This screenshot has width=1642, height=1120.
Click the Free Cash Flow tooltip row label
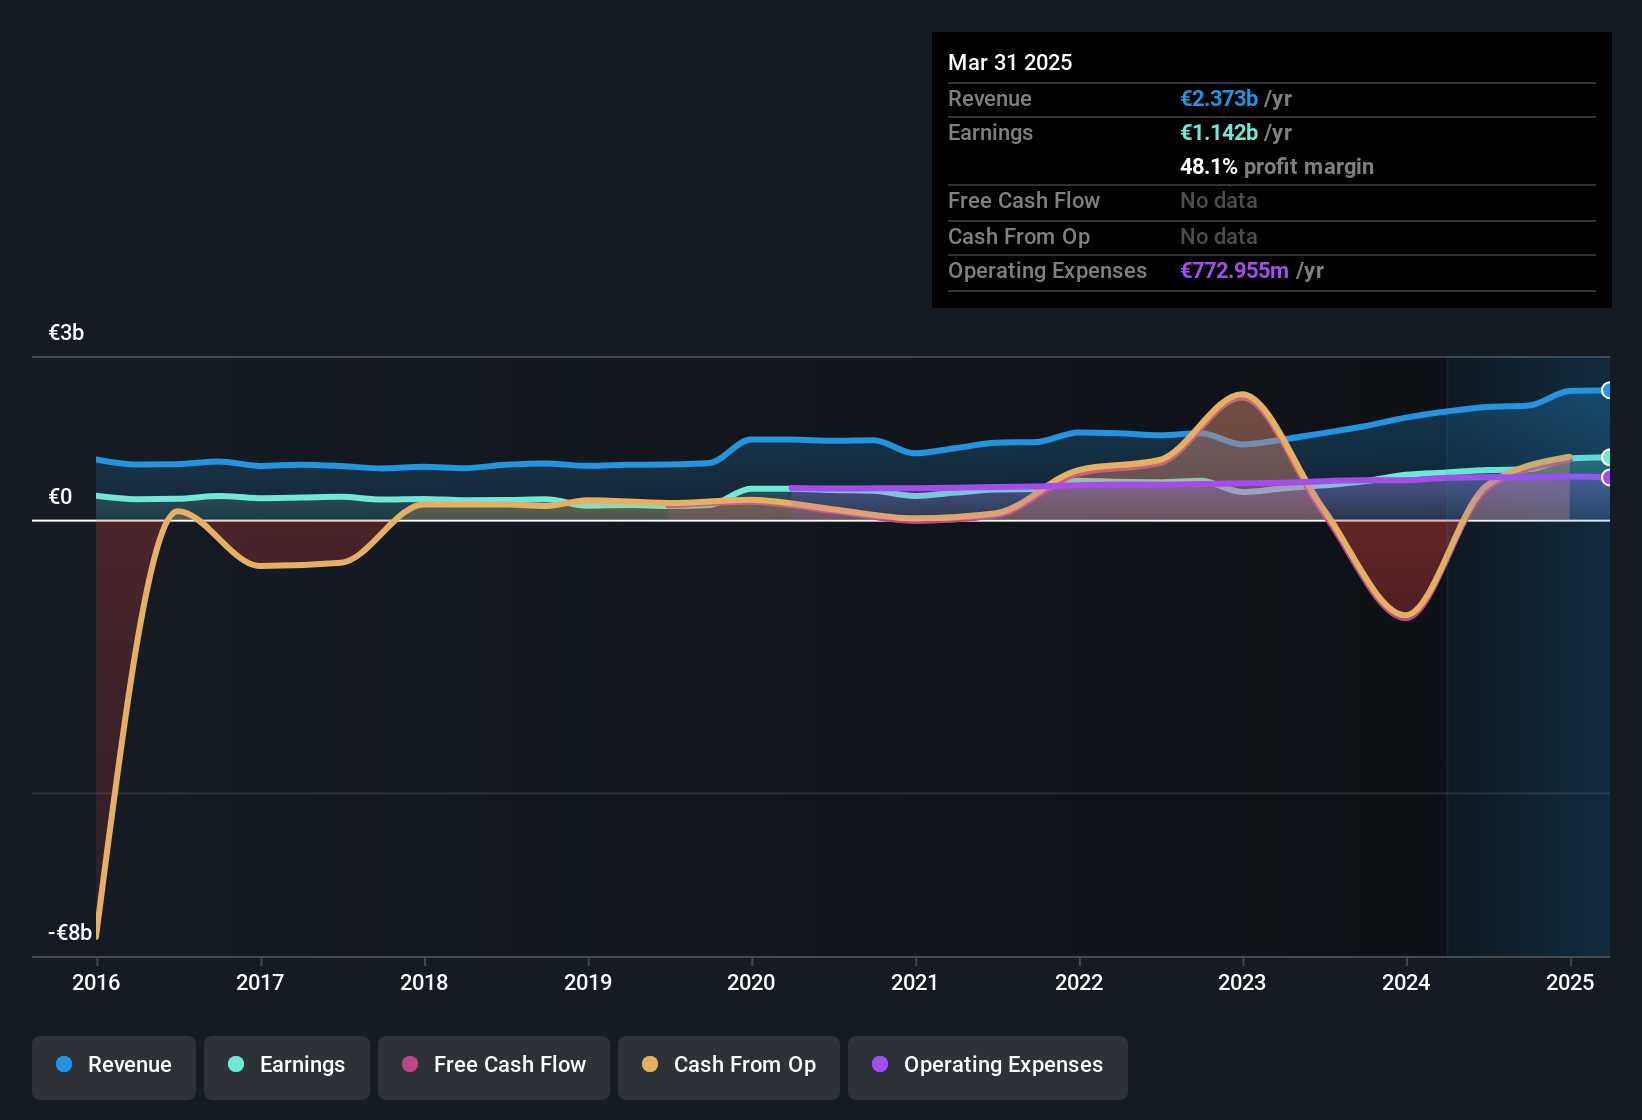tap(1024, 200)
